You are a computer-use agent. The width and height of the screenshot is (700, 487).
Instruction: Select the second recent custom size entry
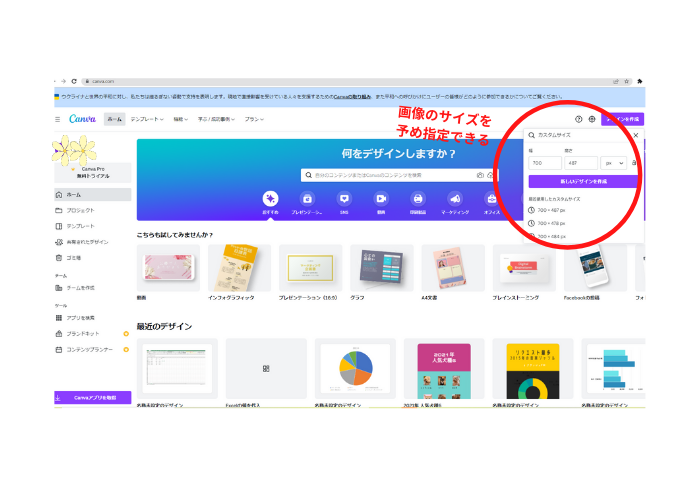pyautogui.click(x=547, y=223)
